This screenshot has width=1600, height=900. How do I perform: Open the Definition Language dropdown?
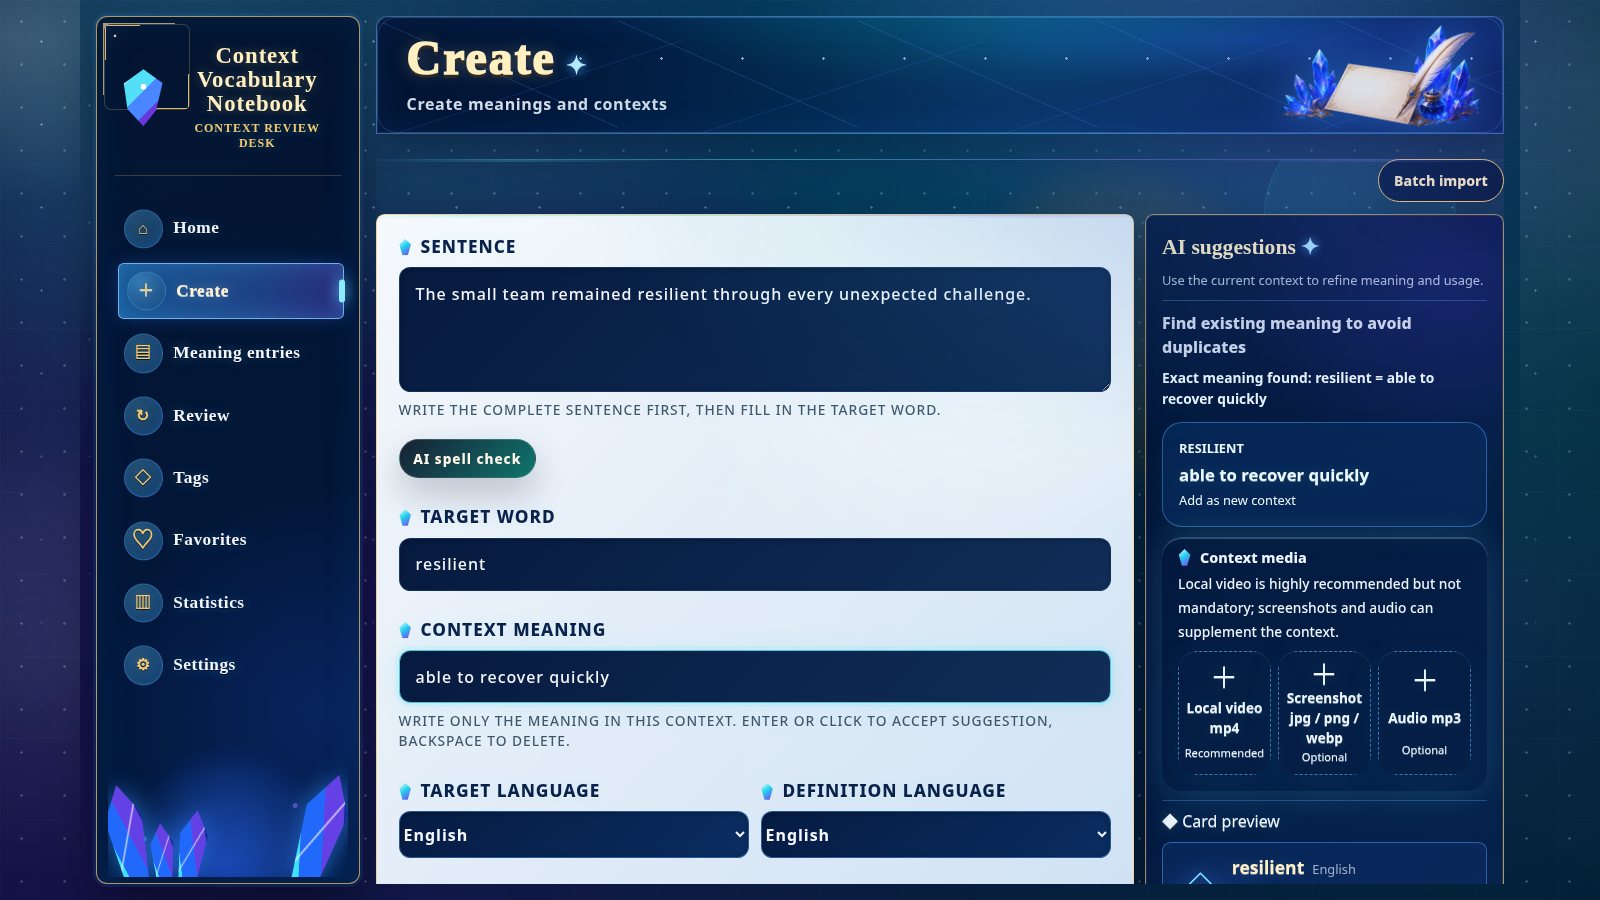point(936,835)
